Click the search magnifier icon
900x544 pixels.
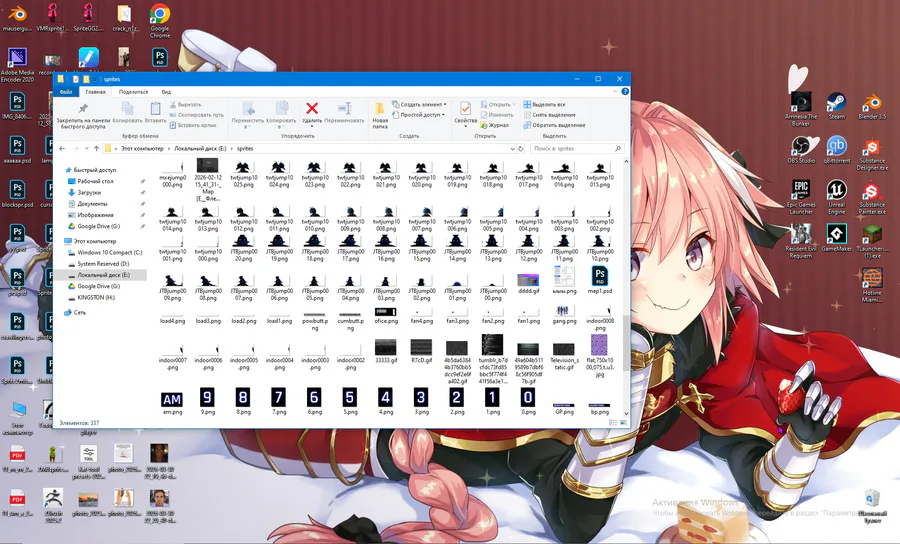pyautogui.click(x=618, y=149)
